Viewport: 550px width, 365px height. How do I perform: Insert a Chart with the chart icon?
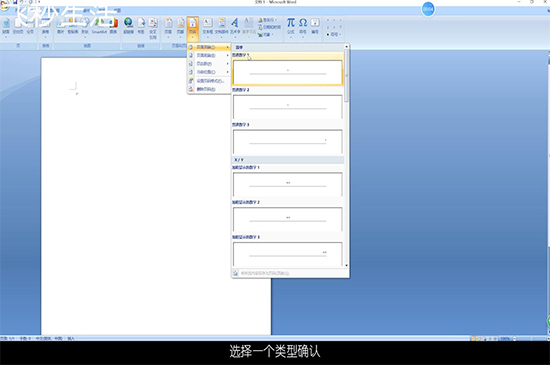pyautogui.click(x=113, y=23)
